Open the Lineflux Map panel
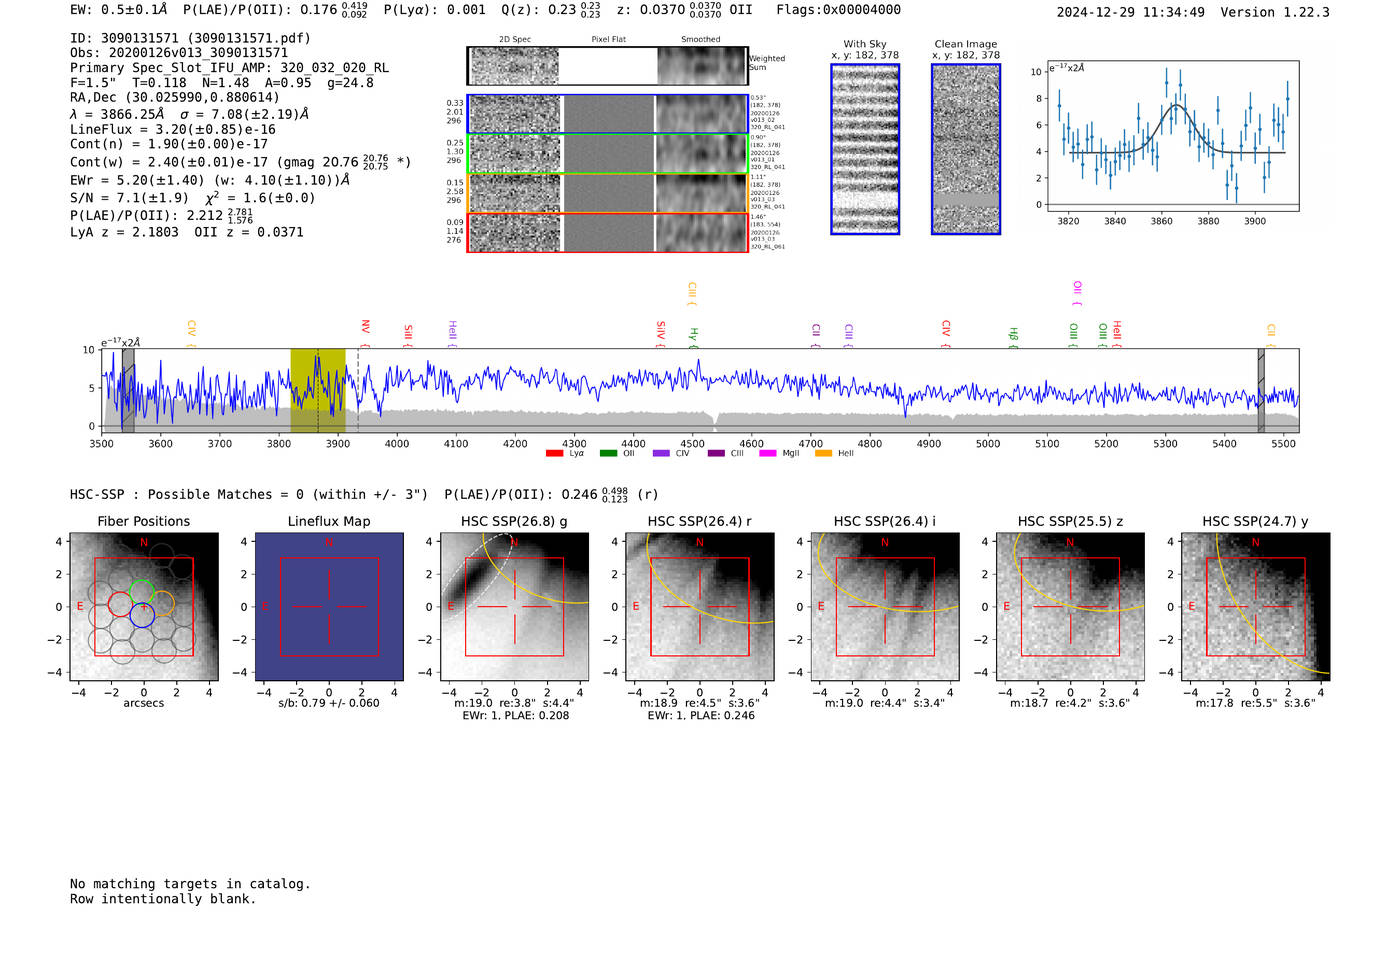The height and width of the screenshot is (953, 1400). (329, 607)
